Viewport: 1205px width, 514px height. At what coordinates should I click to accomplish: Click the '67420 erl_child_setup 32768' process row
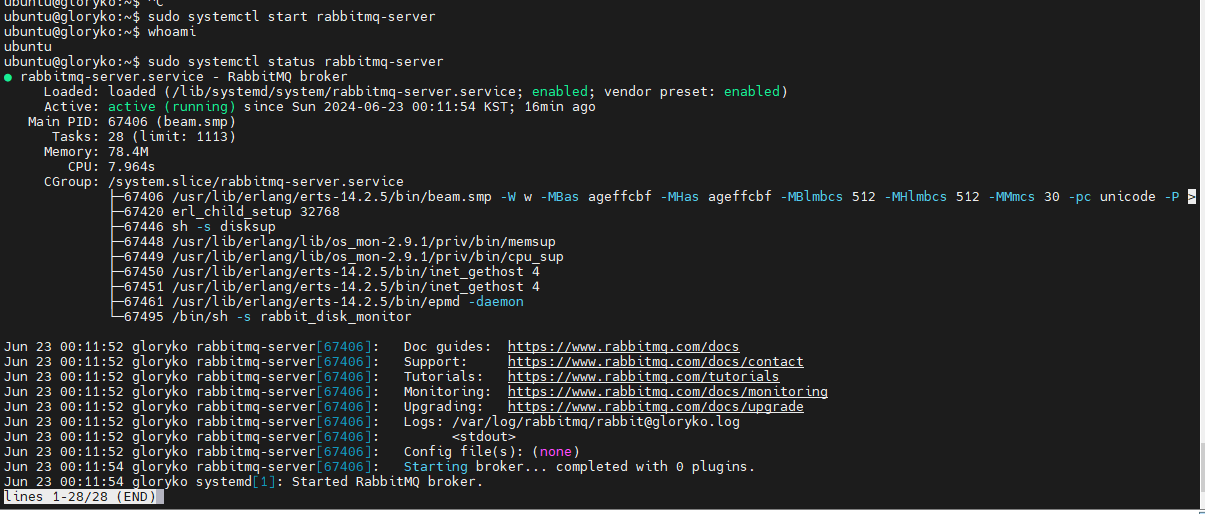225,212
